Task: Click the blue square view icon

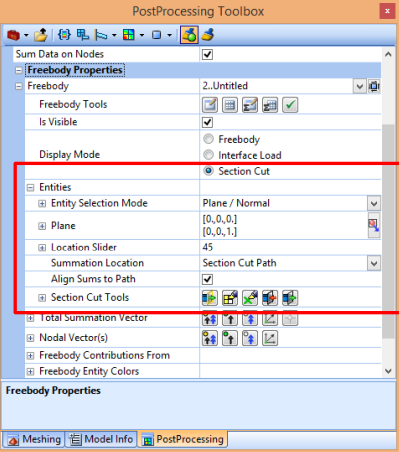Action: [x=156, y=35]
